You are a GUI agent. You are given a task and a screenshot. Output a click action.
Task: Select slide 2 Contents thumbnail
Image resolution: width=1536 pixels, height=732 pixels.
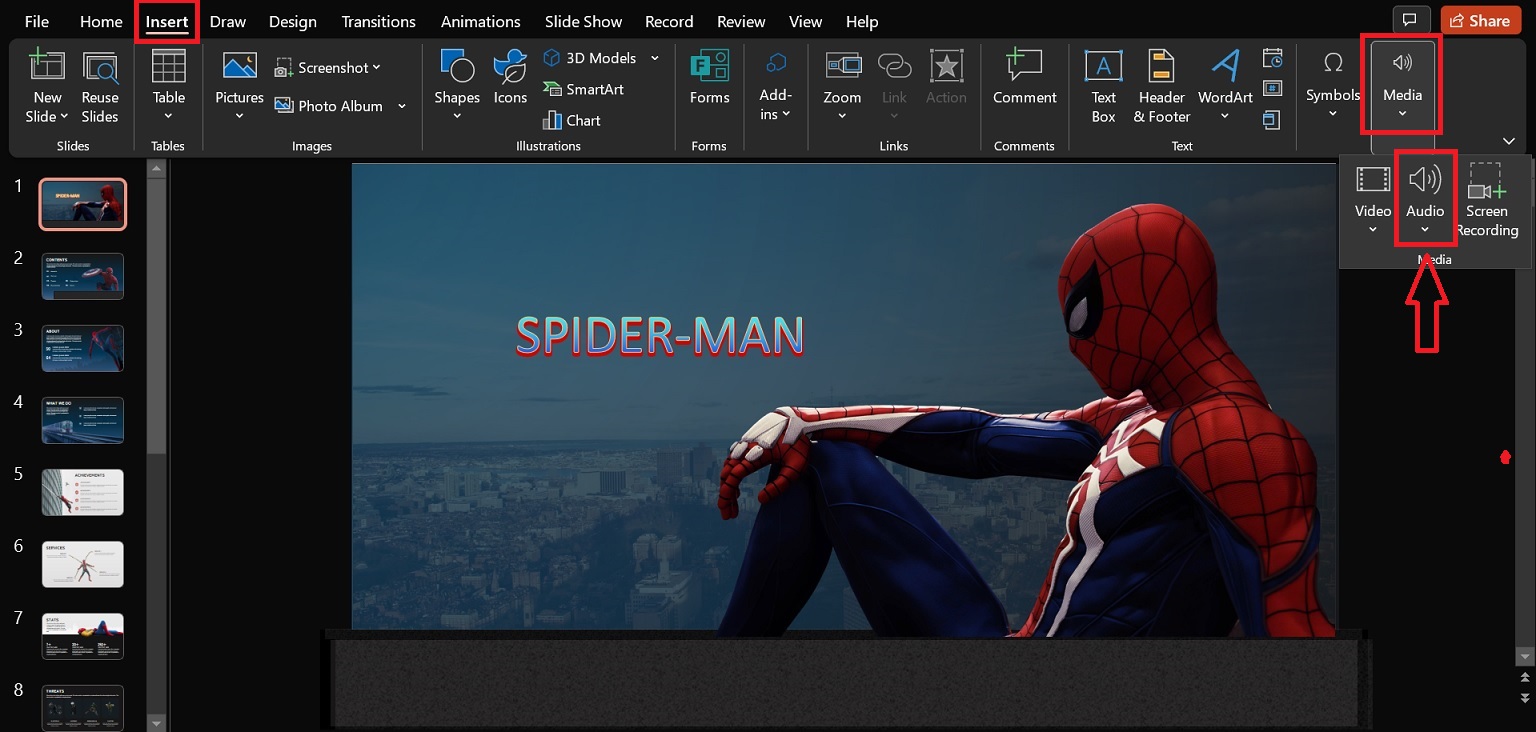pos(83,276)
